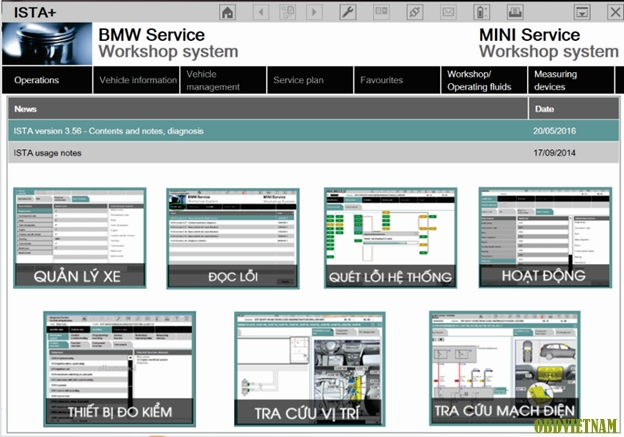Open the envelope message icon
Screen dimensions: 624x437
(448, 12)
